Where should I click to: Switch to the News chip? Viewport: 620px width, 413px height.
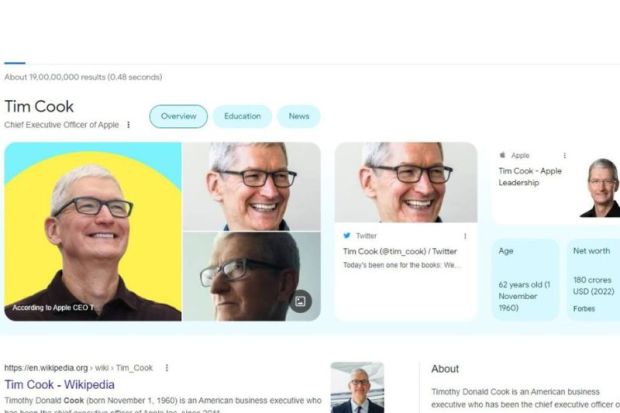299,116
